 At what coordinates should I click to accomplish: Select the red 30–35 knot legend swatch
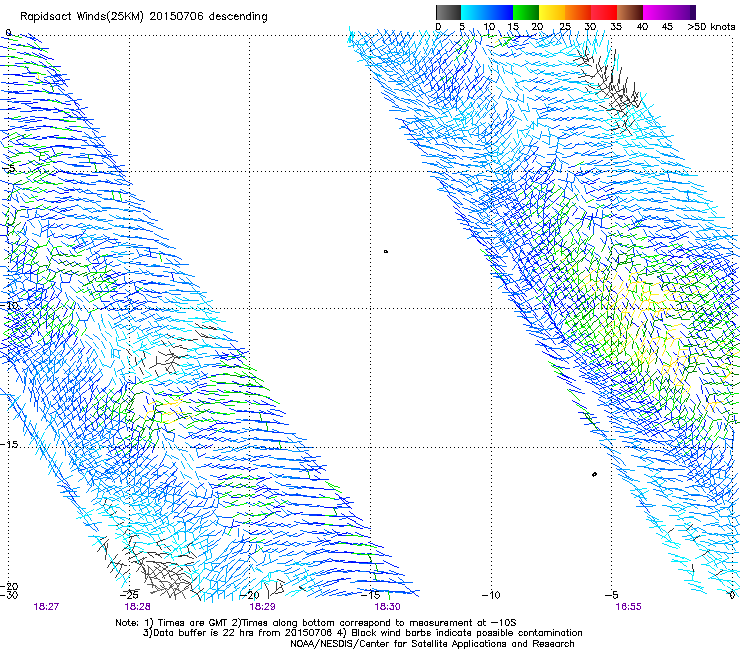click(604, 12)
